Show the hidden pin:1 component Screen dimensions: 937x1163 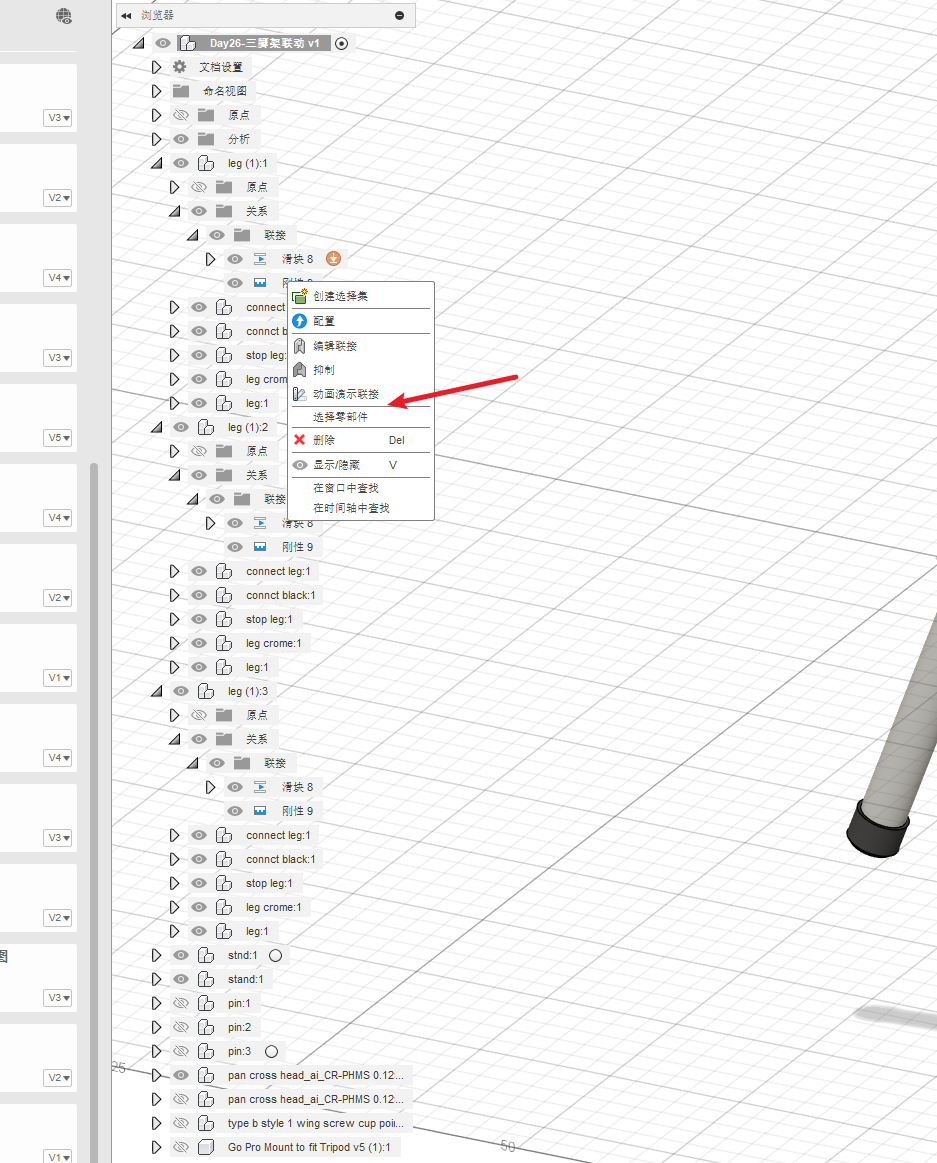[x=180, y=1003]
